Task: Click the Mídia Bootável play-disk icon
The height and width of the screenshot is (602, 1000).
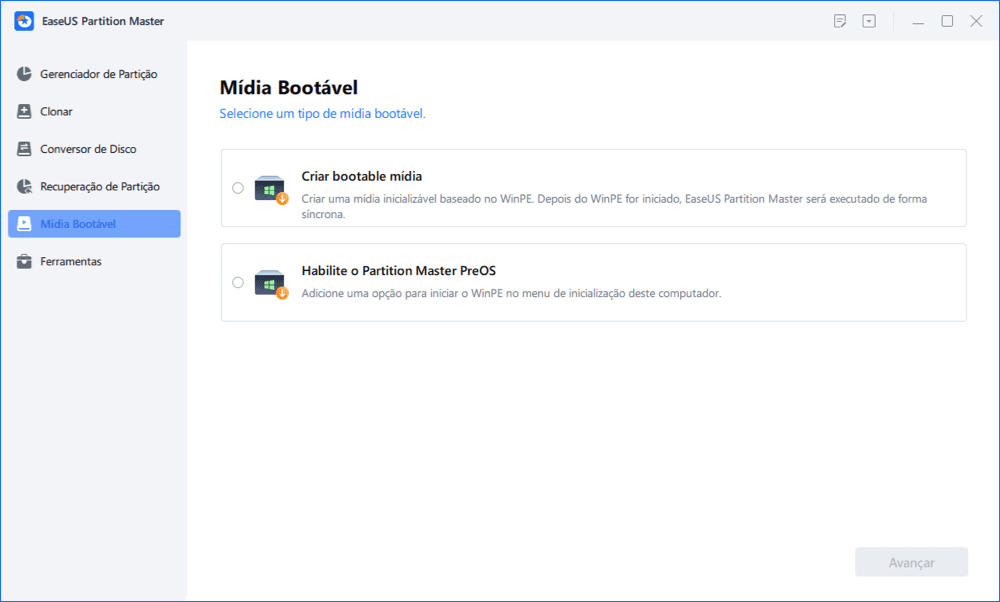Action: 24,224
